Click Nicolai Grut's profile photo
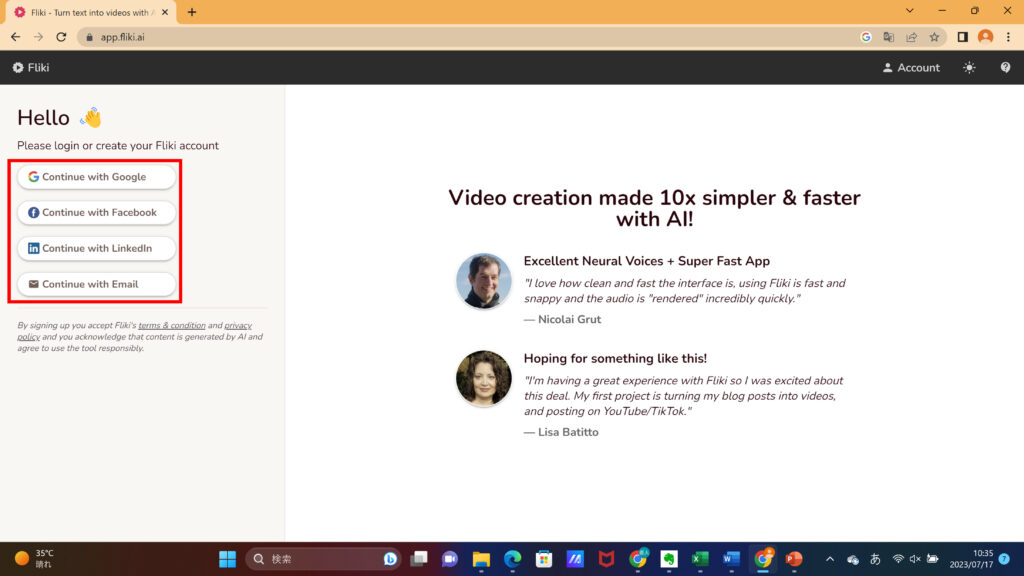 point(484,281)
